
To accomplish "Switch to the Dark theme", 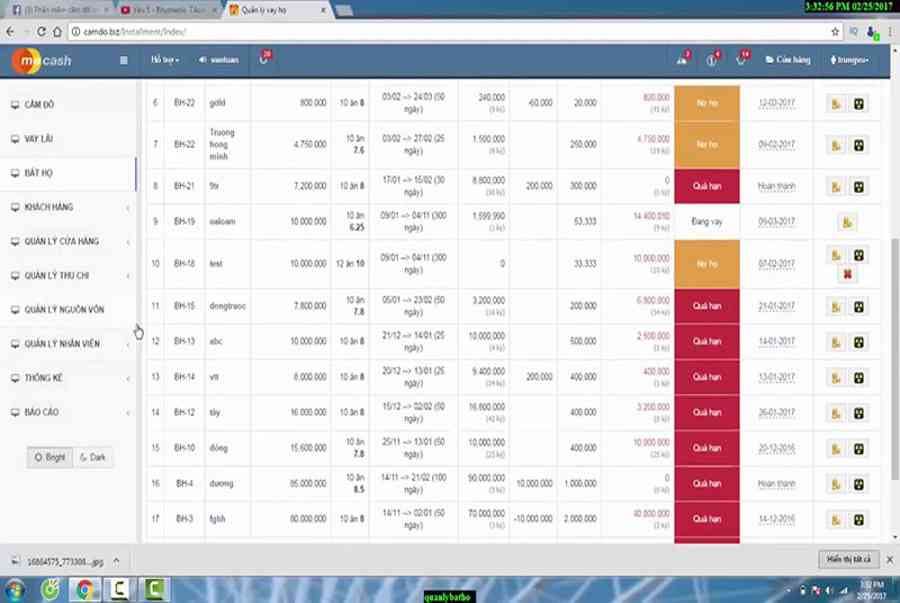I will coord(92,457).
